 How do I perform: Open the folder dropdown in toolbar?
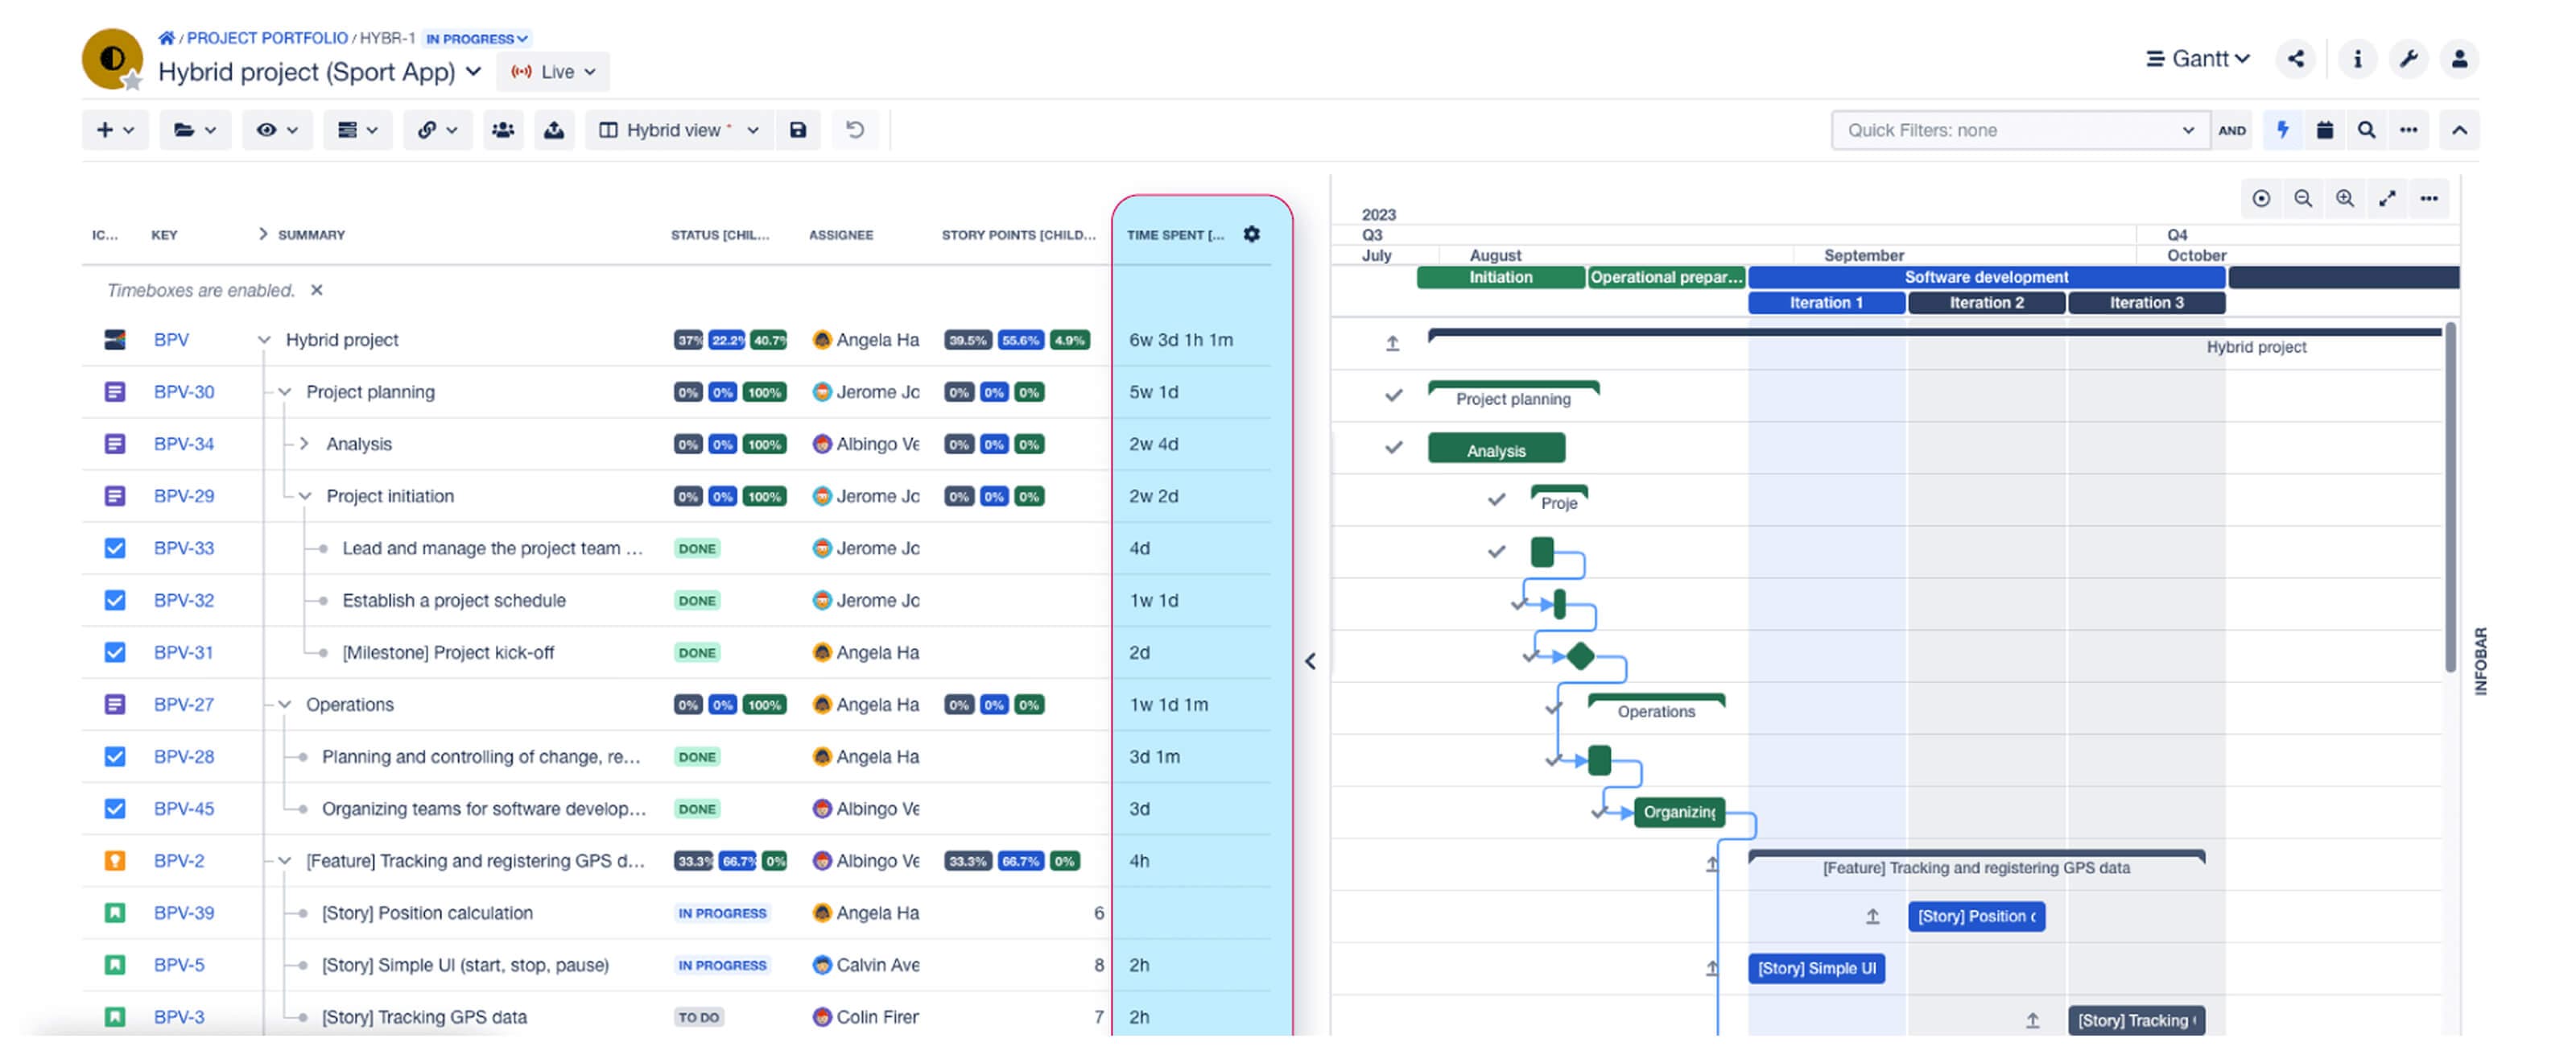point(195,130)
